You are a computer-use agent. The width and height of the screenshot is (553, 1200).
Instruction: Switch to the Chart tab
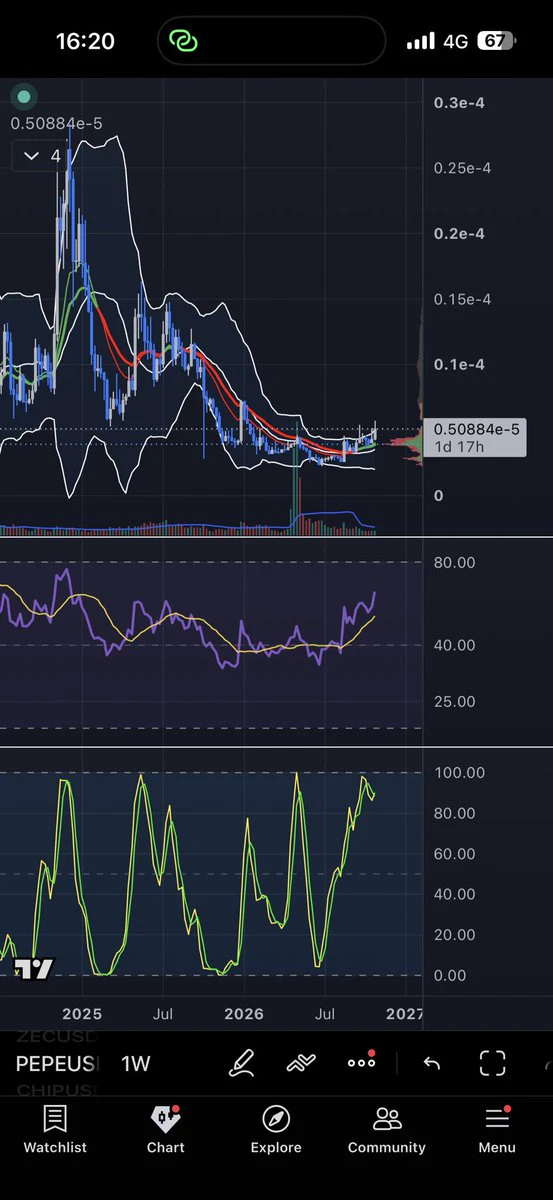pos(166,1130)
